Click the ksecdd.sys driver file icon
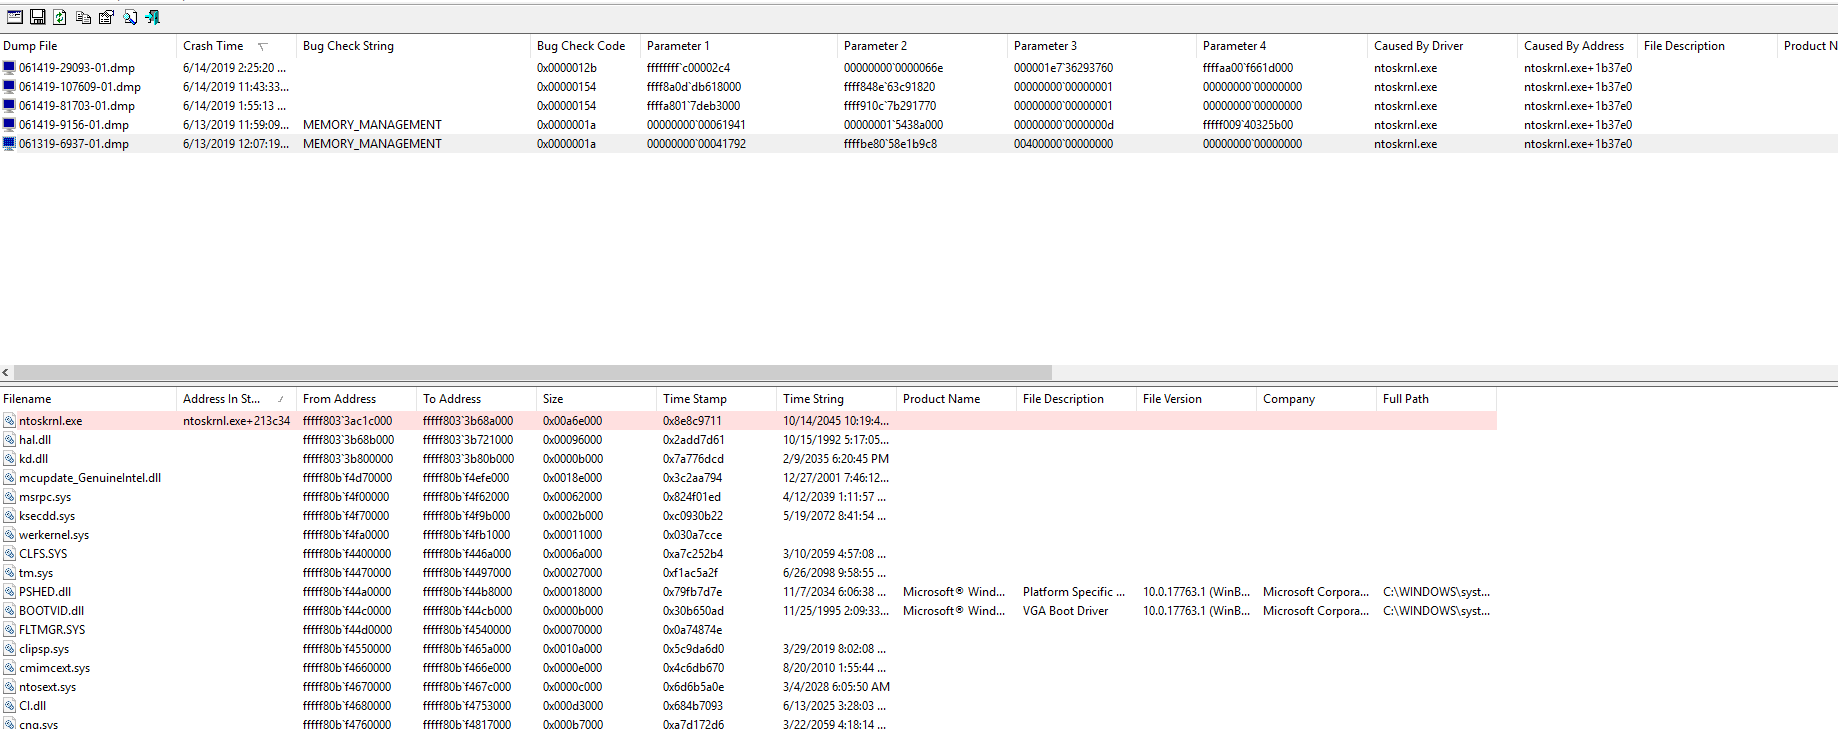 9,516
